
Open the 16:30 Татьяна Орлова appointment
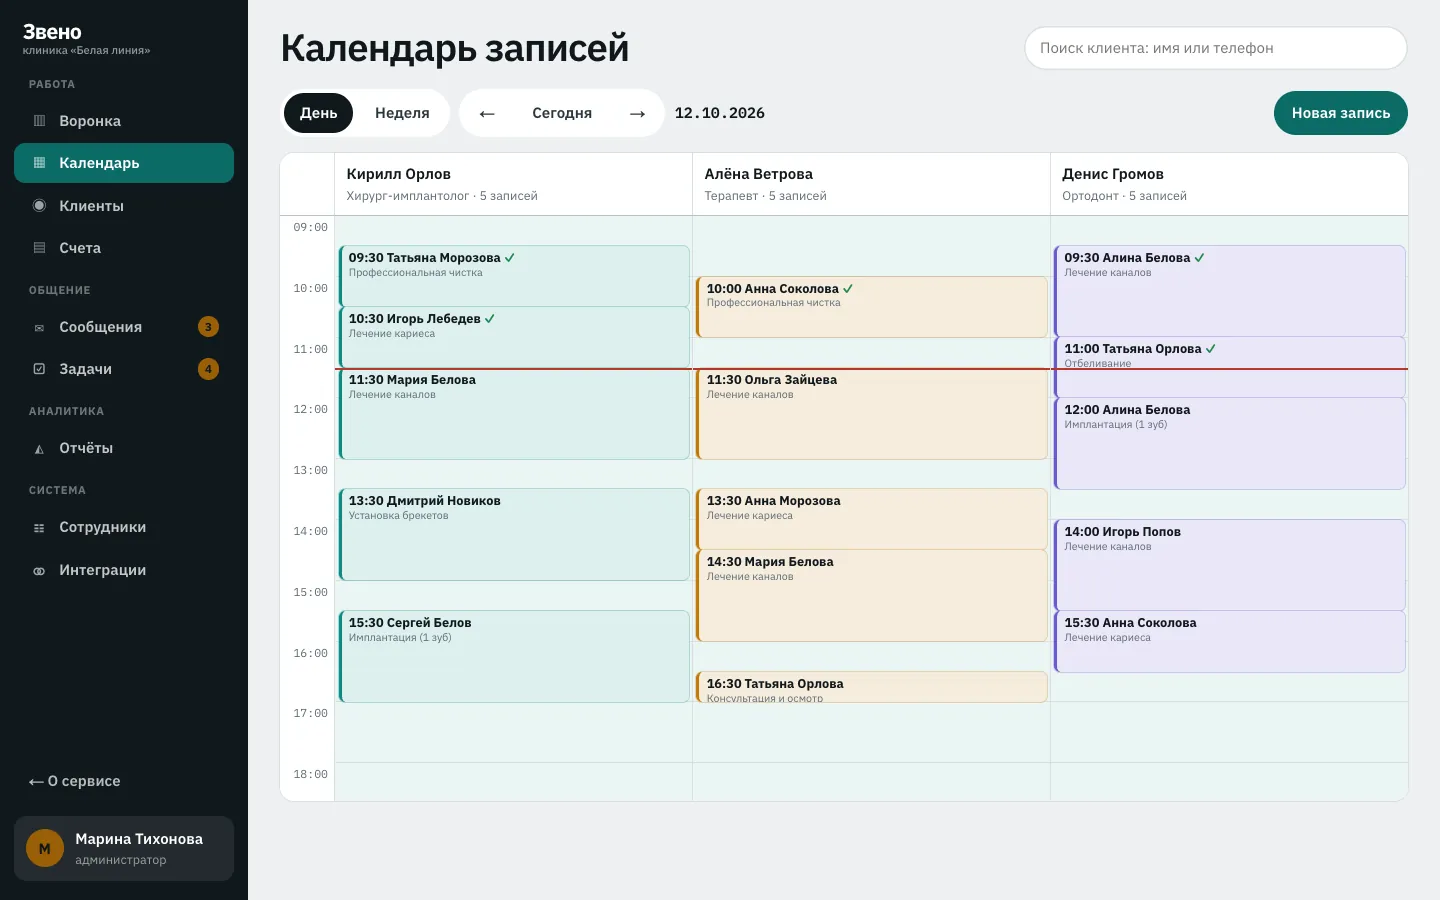(x=872, y=687)
